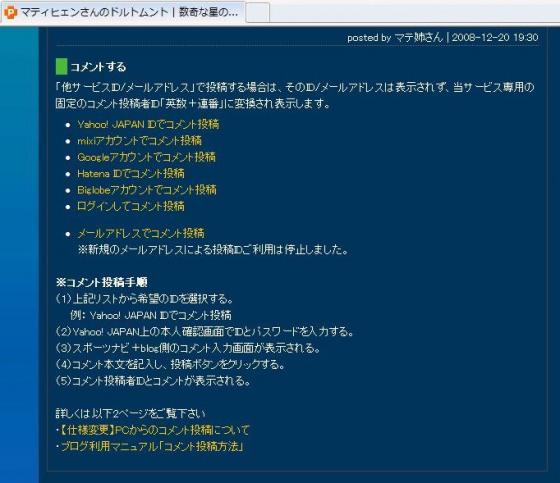
Task: Click step (5) コメント投稿者IDとコメントが表示される text
Action: point(153,381)
